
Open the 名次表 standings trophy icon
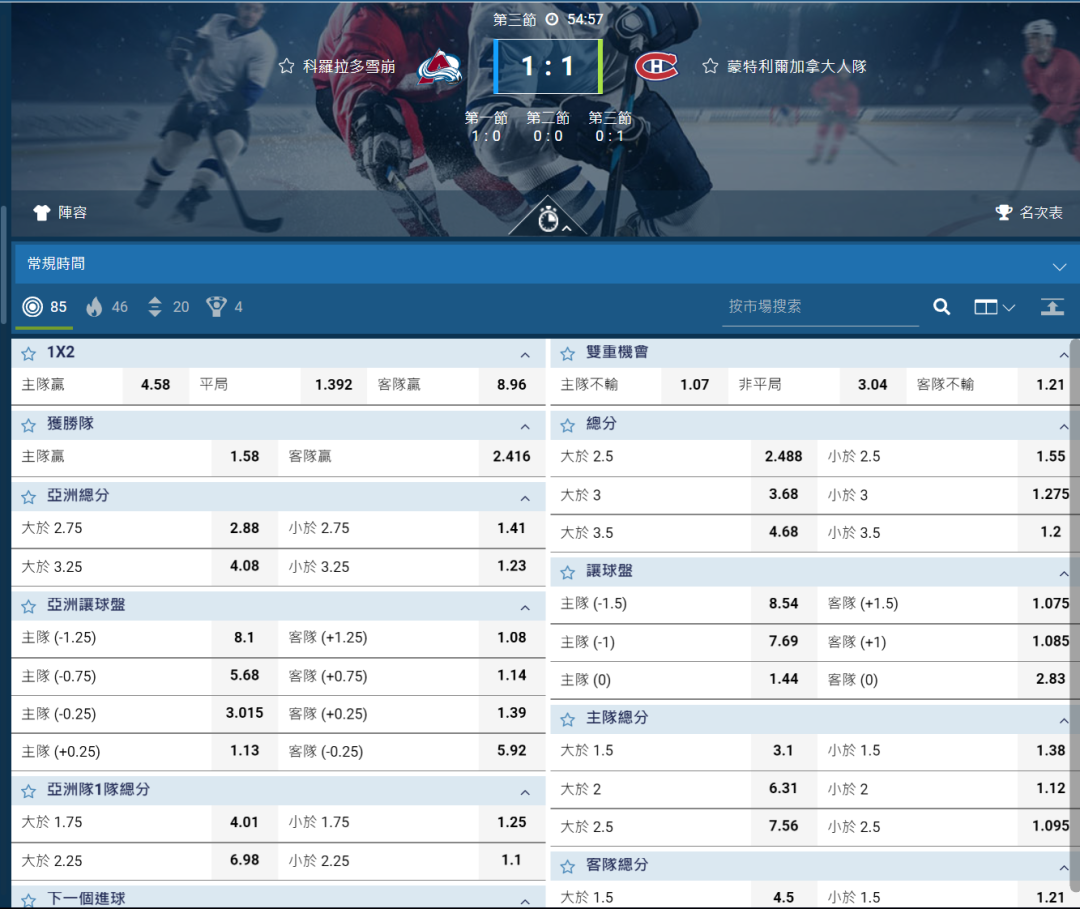point(1004,212)
